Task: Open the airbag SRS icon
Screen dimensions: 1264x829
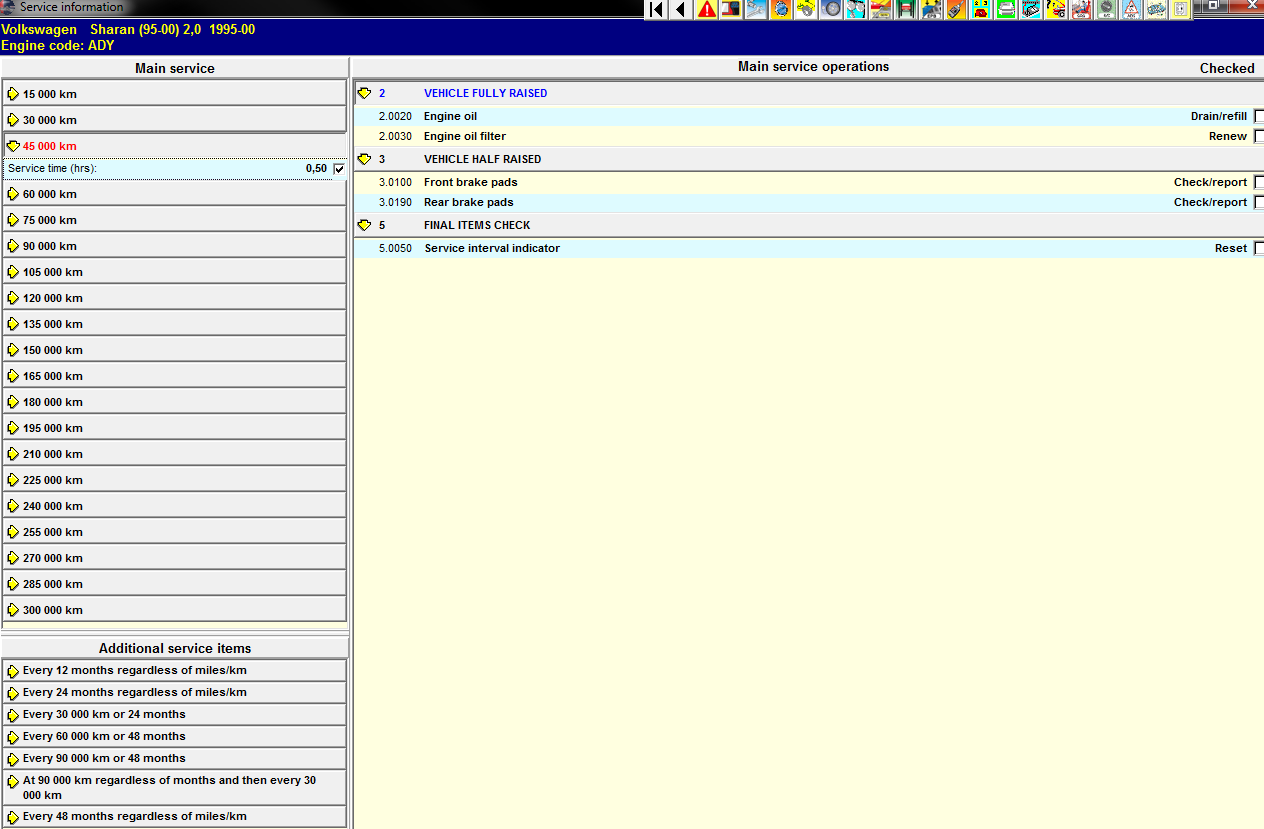Action: pos(1082,9)
